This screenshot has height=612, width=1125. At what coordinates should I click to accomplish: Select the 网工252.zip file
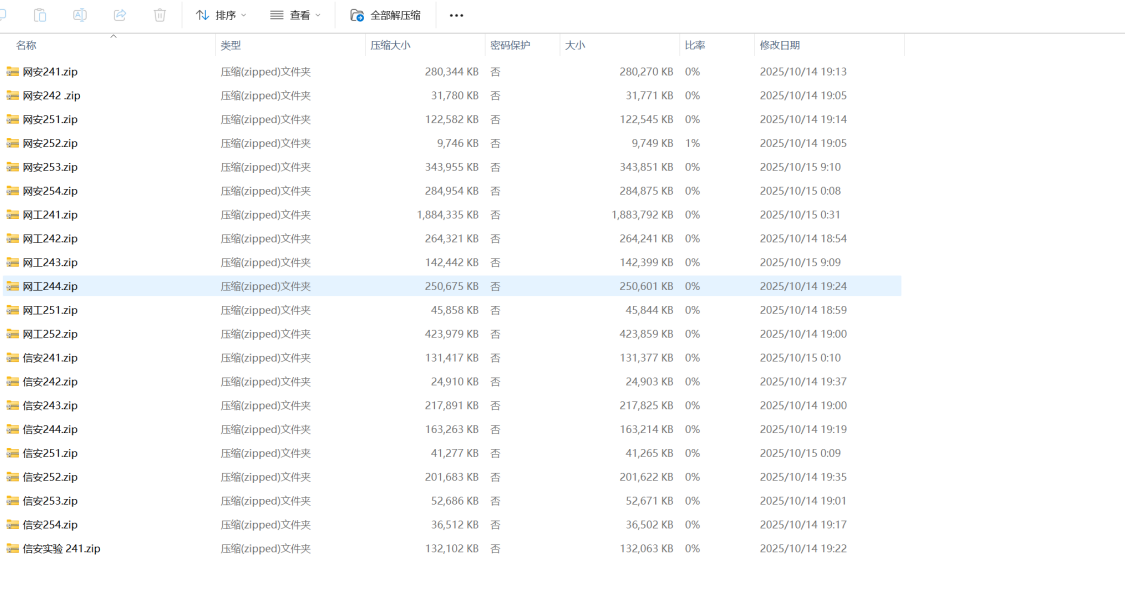(50, 335)
